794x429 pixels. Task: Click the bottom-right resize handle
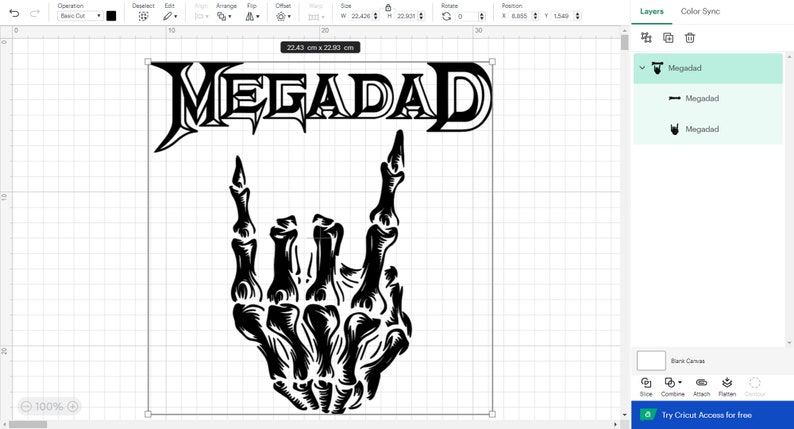click(492, 414)
